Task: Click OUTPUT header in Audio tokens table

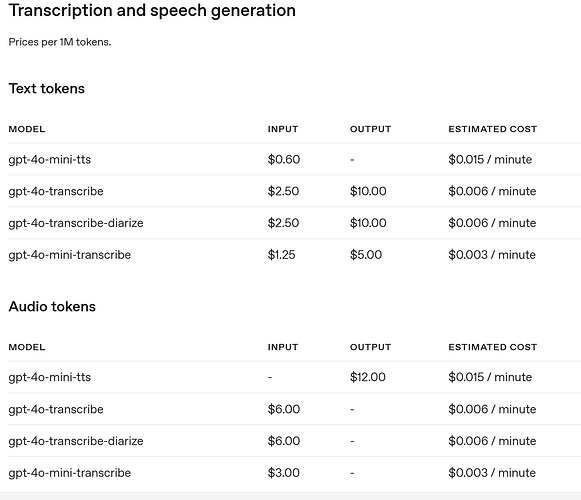Action: click(371, 347)
